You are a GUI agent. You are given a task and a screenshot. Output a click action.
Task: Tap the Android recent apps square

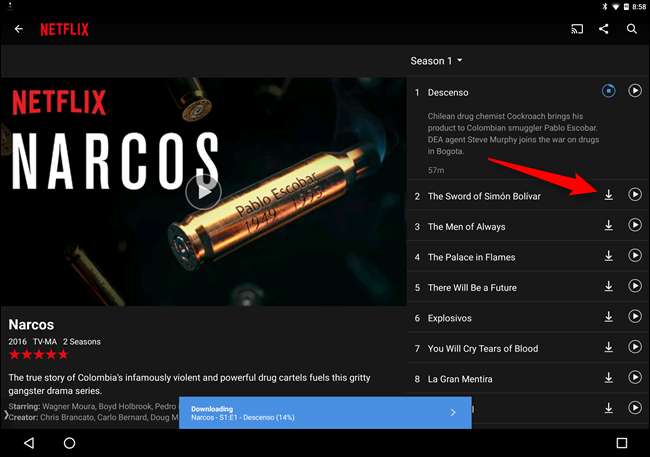pos(621,443)
